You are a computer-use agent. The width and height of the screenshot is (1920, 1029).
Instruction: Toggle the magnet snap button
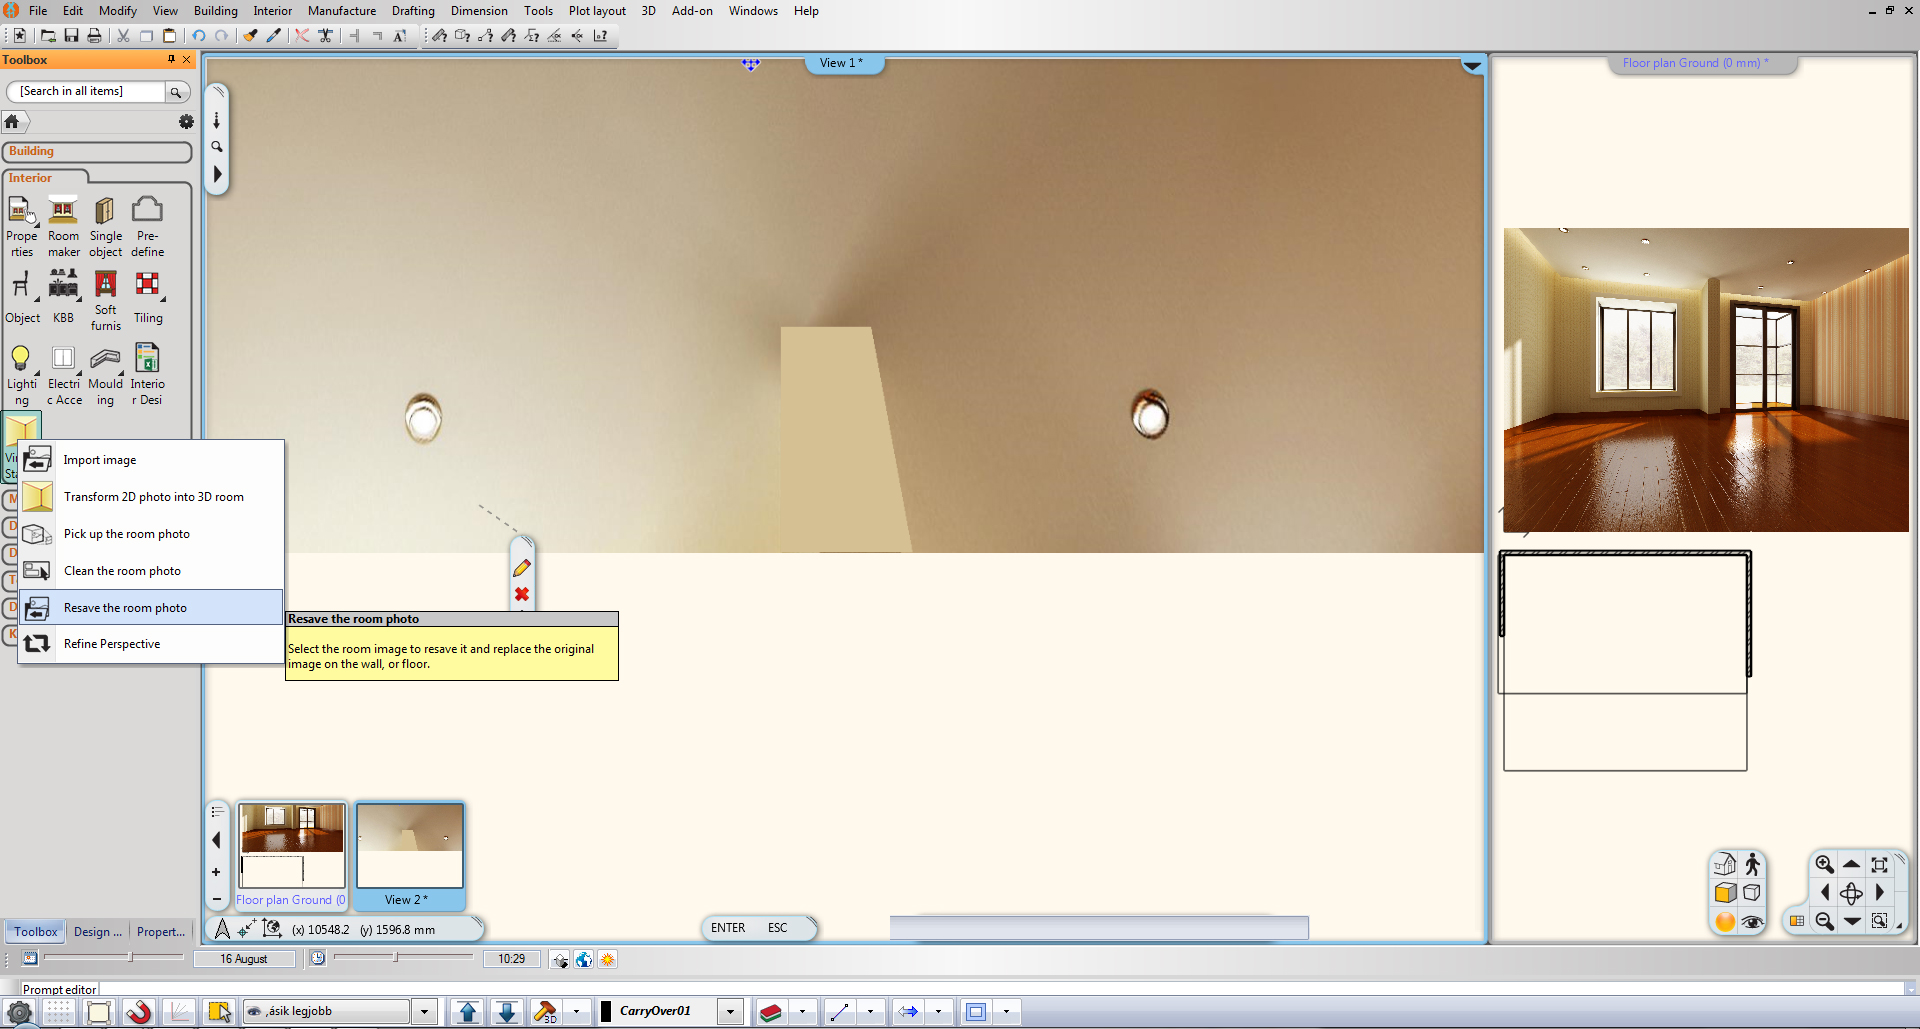pyautogui.click(x=138, y=1012)
